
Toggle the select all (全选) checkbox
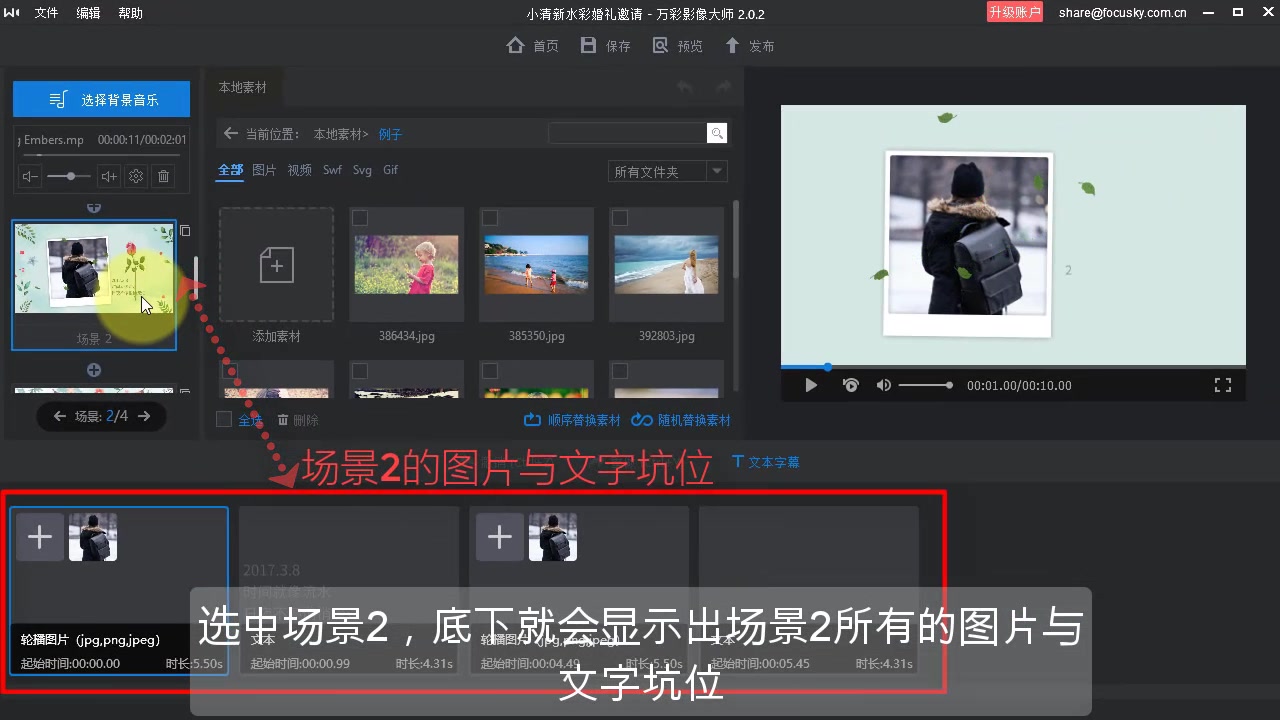pyautogui.click(x=224, y=419)
